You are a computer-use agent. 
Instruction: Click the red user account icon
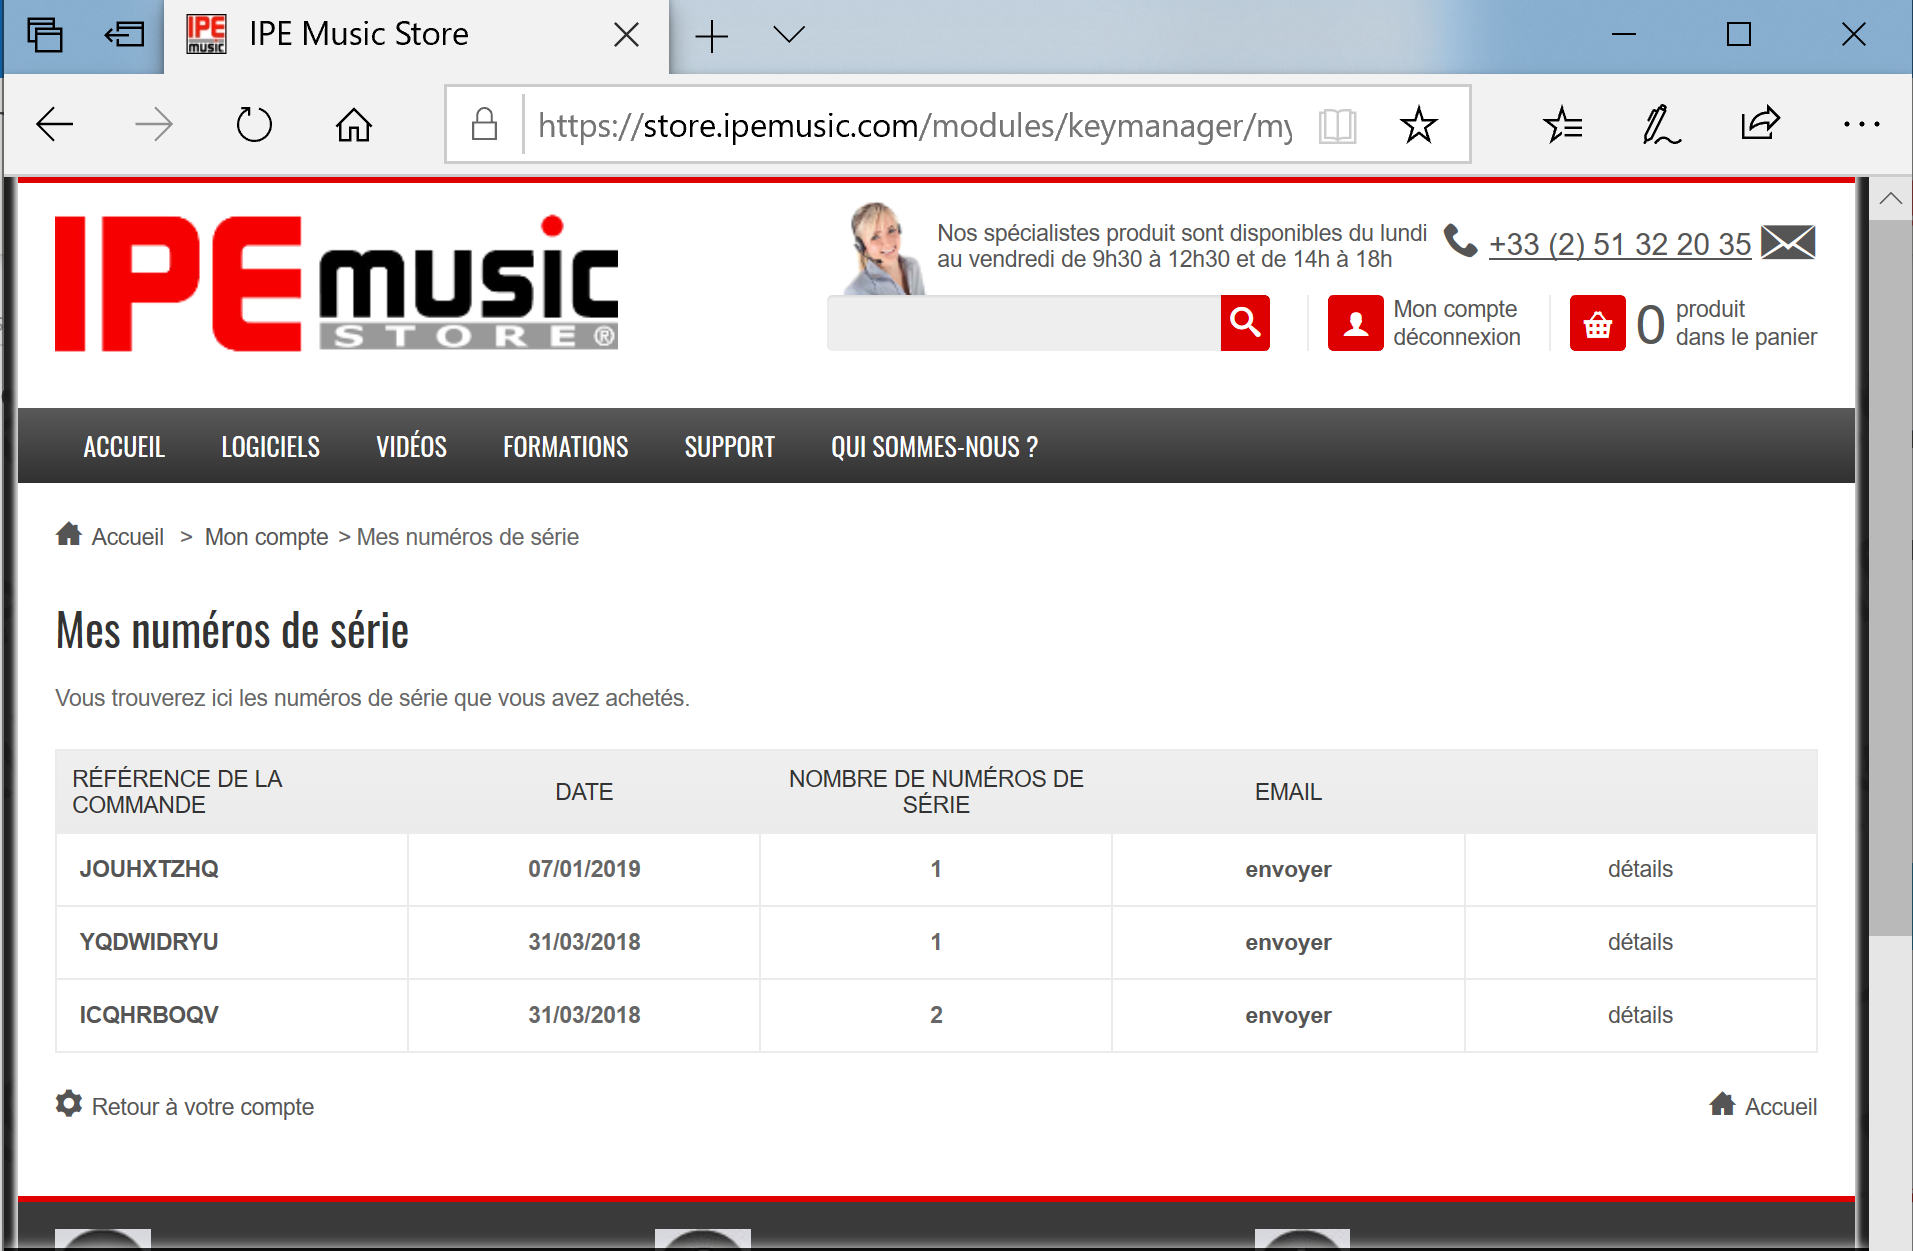coord(1355,323)
